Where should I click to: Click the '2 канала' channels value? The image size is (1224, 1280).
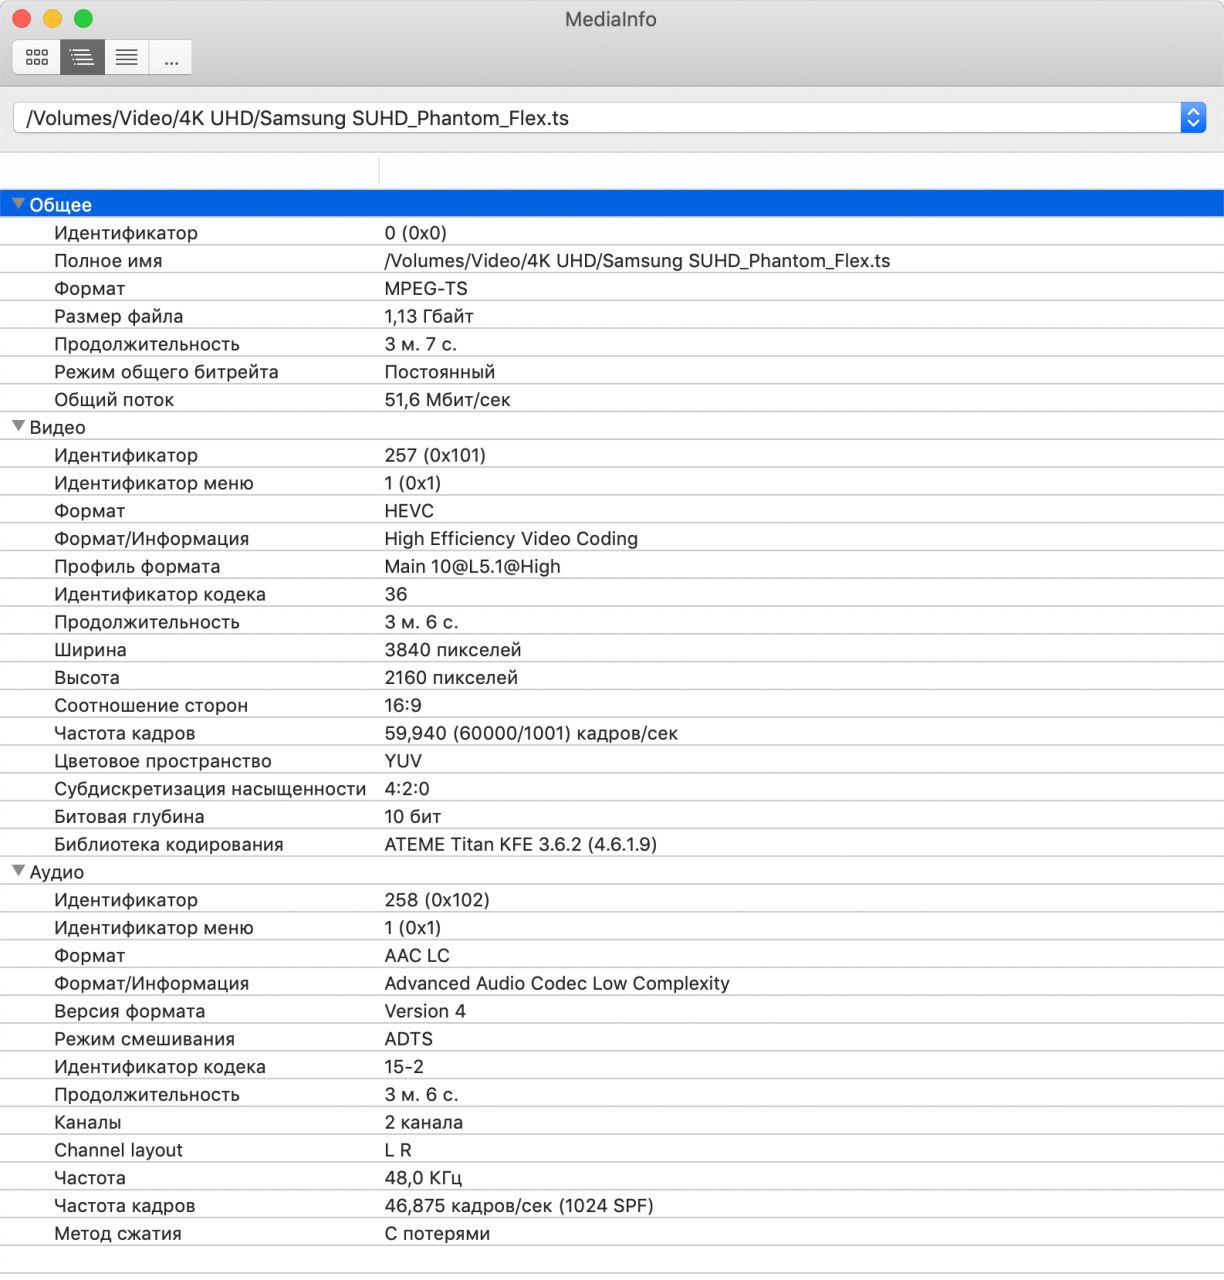[x=424, y=1122]
